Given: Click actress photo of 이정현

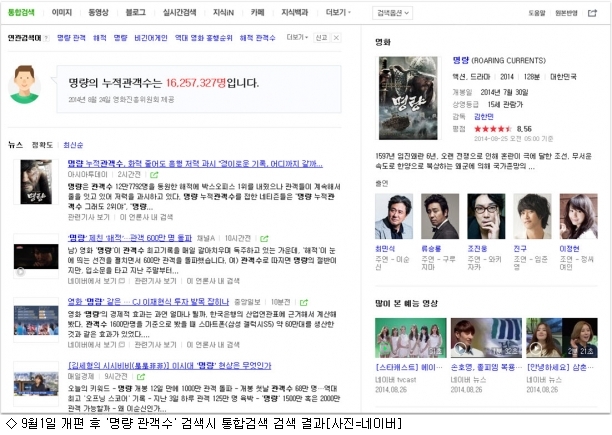Looking at the screenshot, I should click(578, 216).
